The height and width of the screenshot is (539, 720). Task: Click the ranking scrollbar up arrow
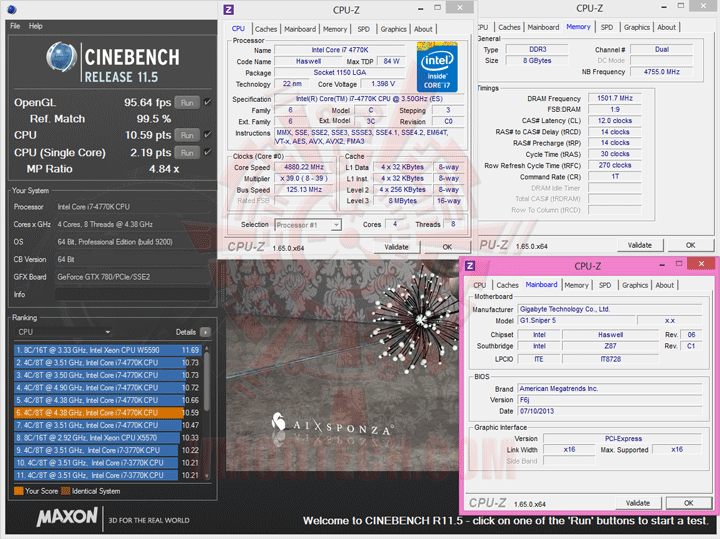coord(207,348)
